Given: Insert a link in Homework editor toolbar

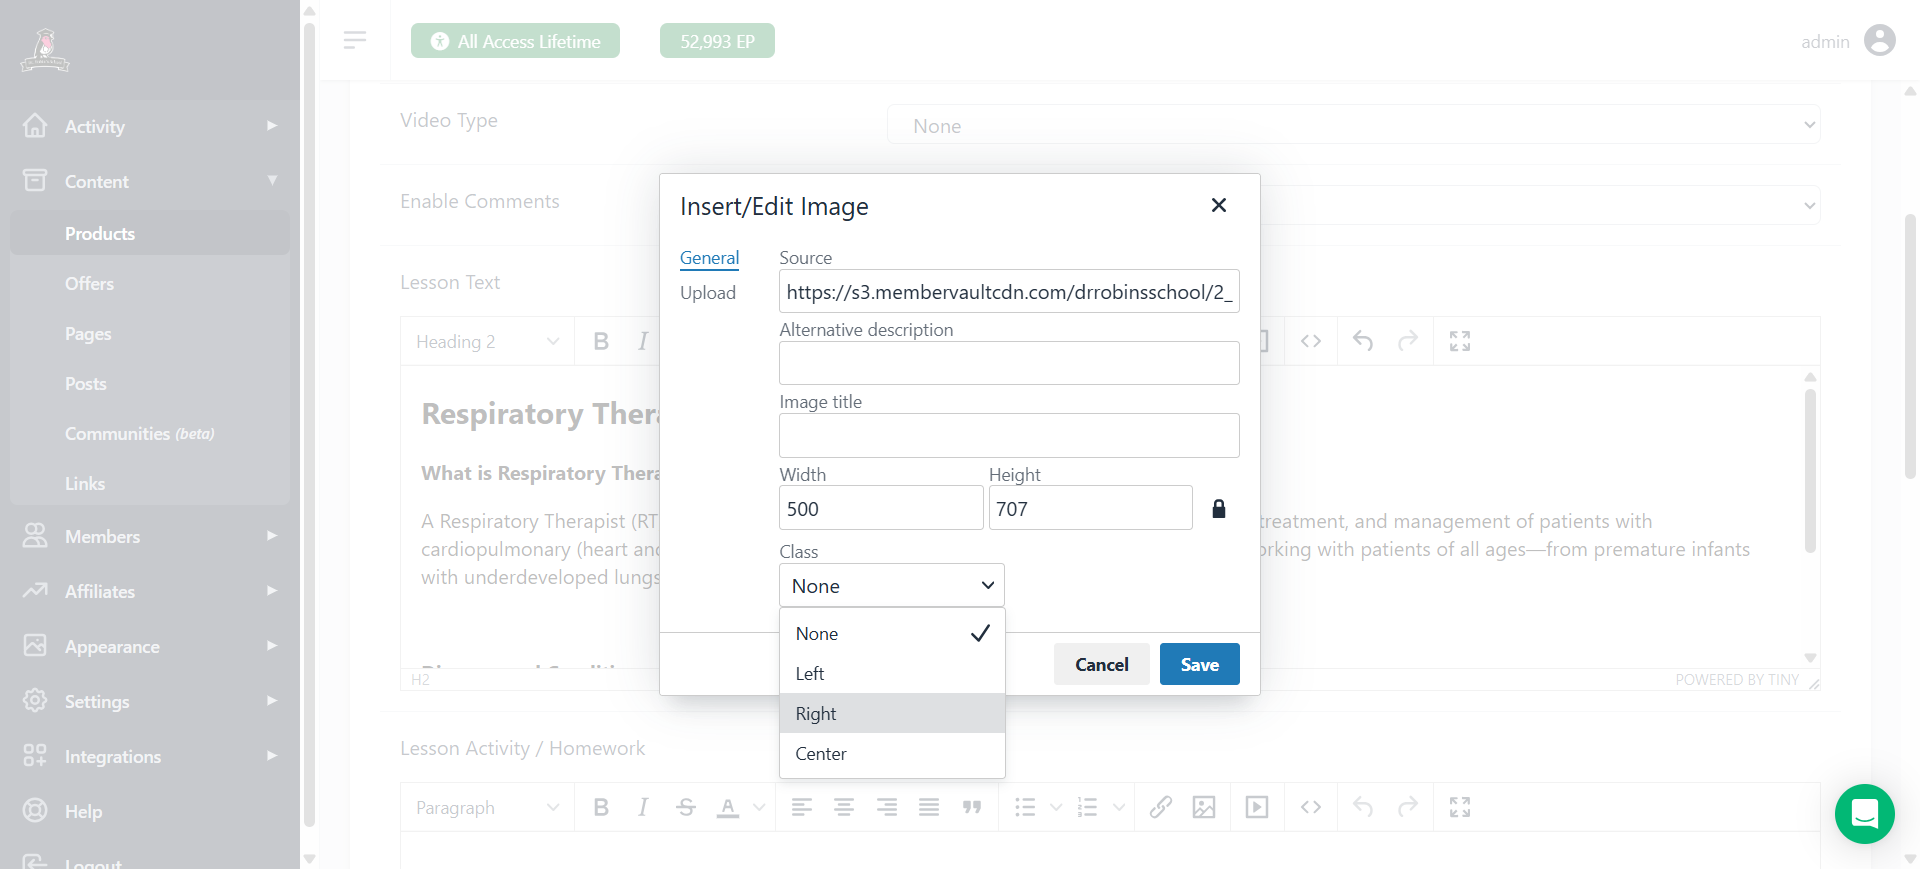Looking at the screenshot, I should 1160,807.
